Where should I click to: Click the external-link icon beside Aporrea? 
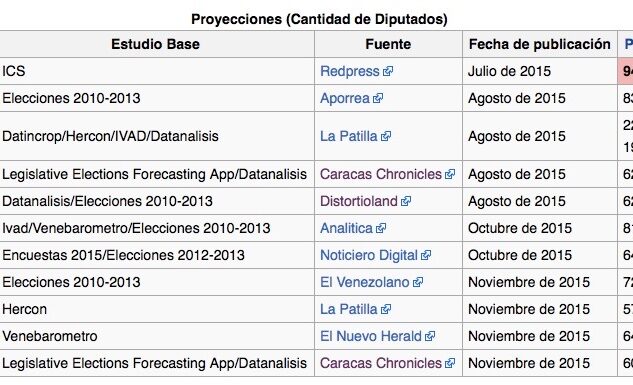(x=378, y=98)
